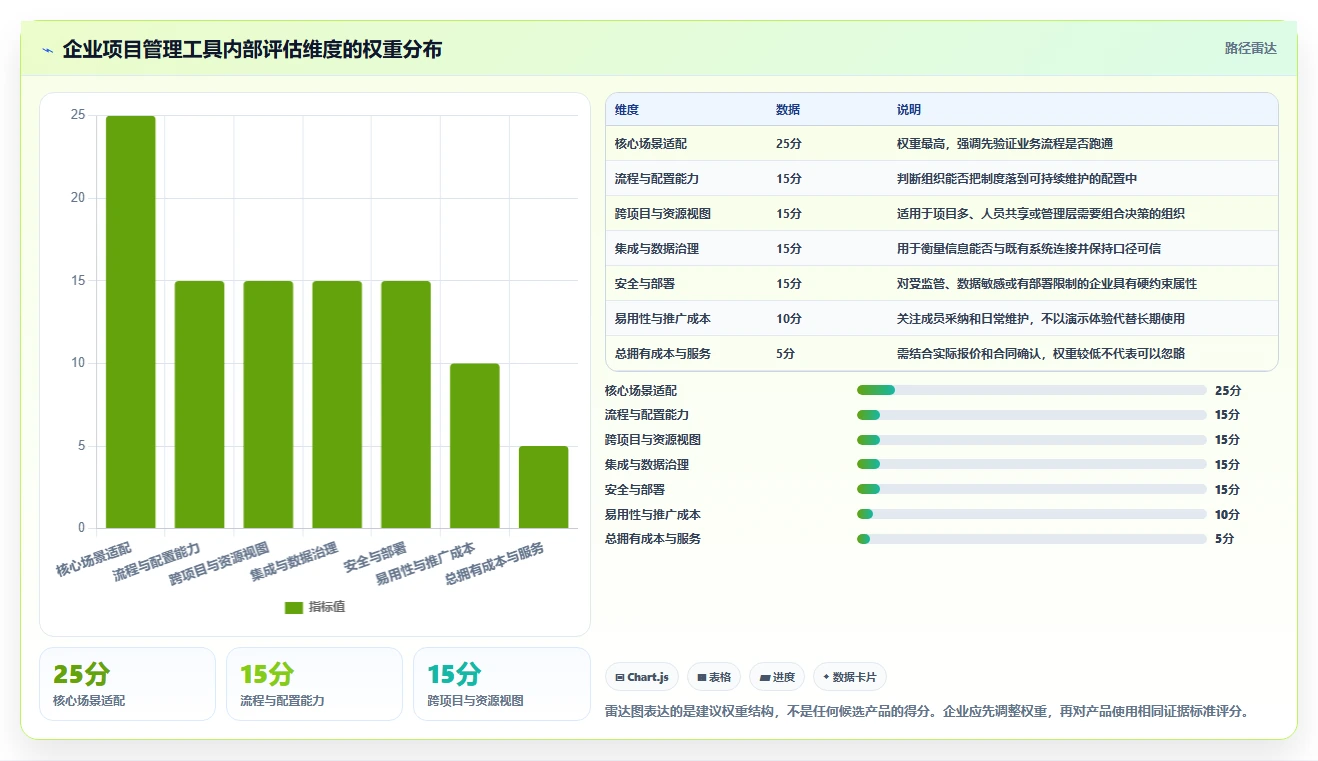1318x761 pixels.
Task: Click the 10分 value beside progress list
Action: [1227, 514]
